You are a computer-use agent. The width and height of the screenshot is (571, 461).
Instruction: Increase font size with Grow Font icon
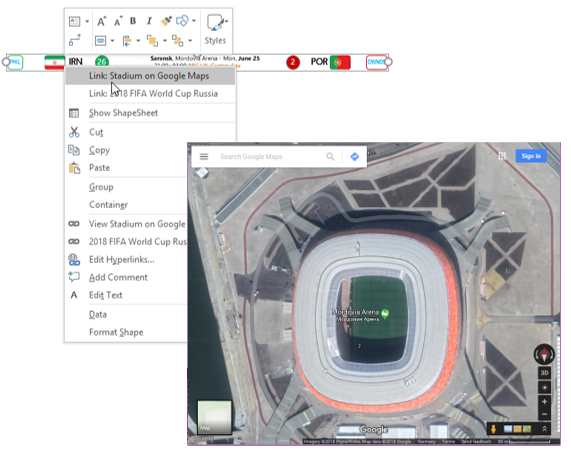tap(102, 21)
